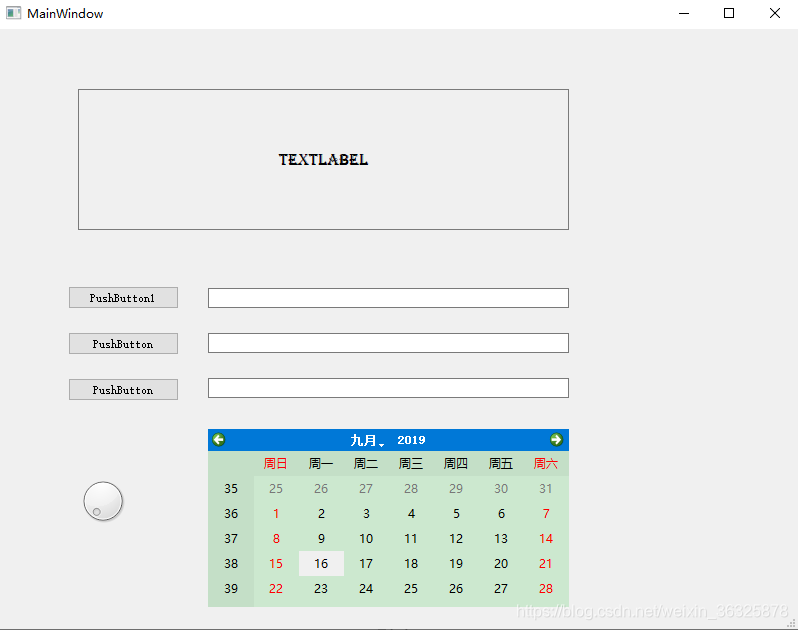Click week number 35 in calendar
Screen dimensions: 798x630
pos(231,489)
